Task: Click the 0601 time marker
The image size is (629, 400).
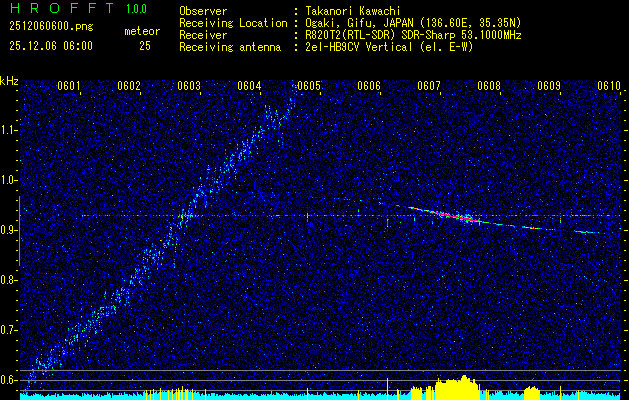Action: point(69,86)
